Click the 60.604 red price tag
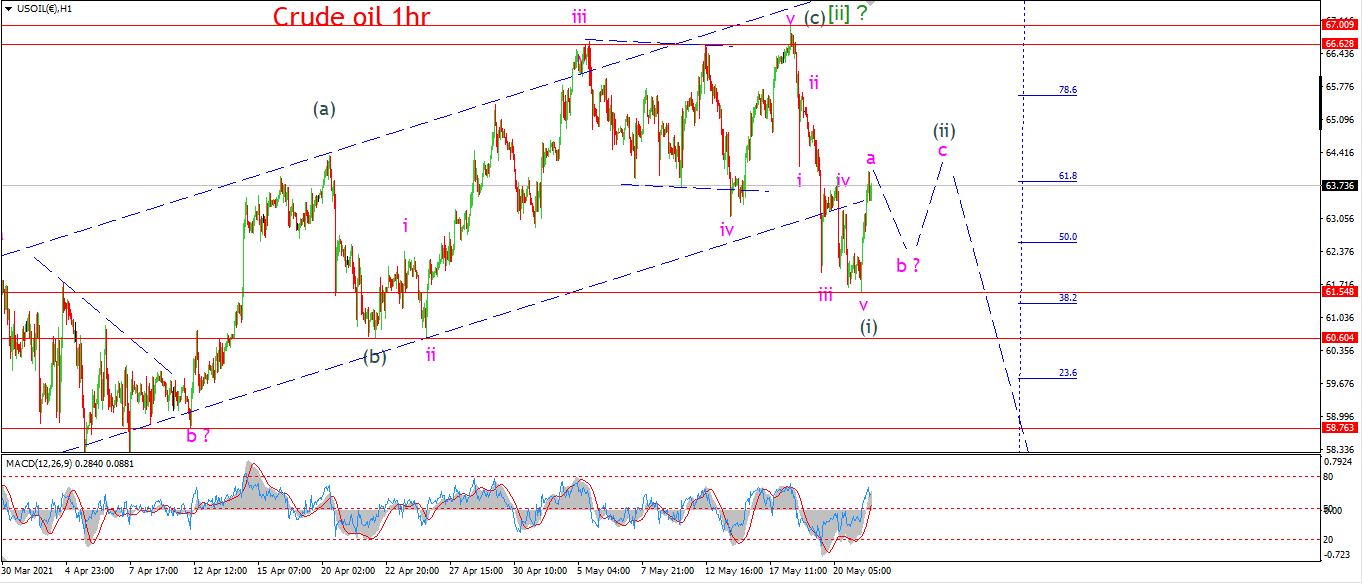The image size is (1363, 584). [x=1339, y=338]
